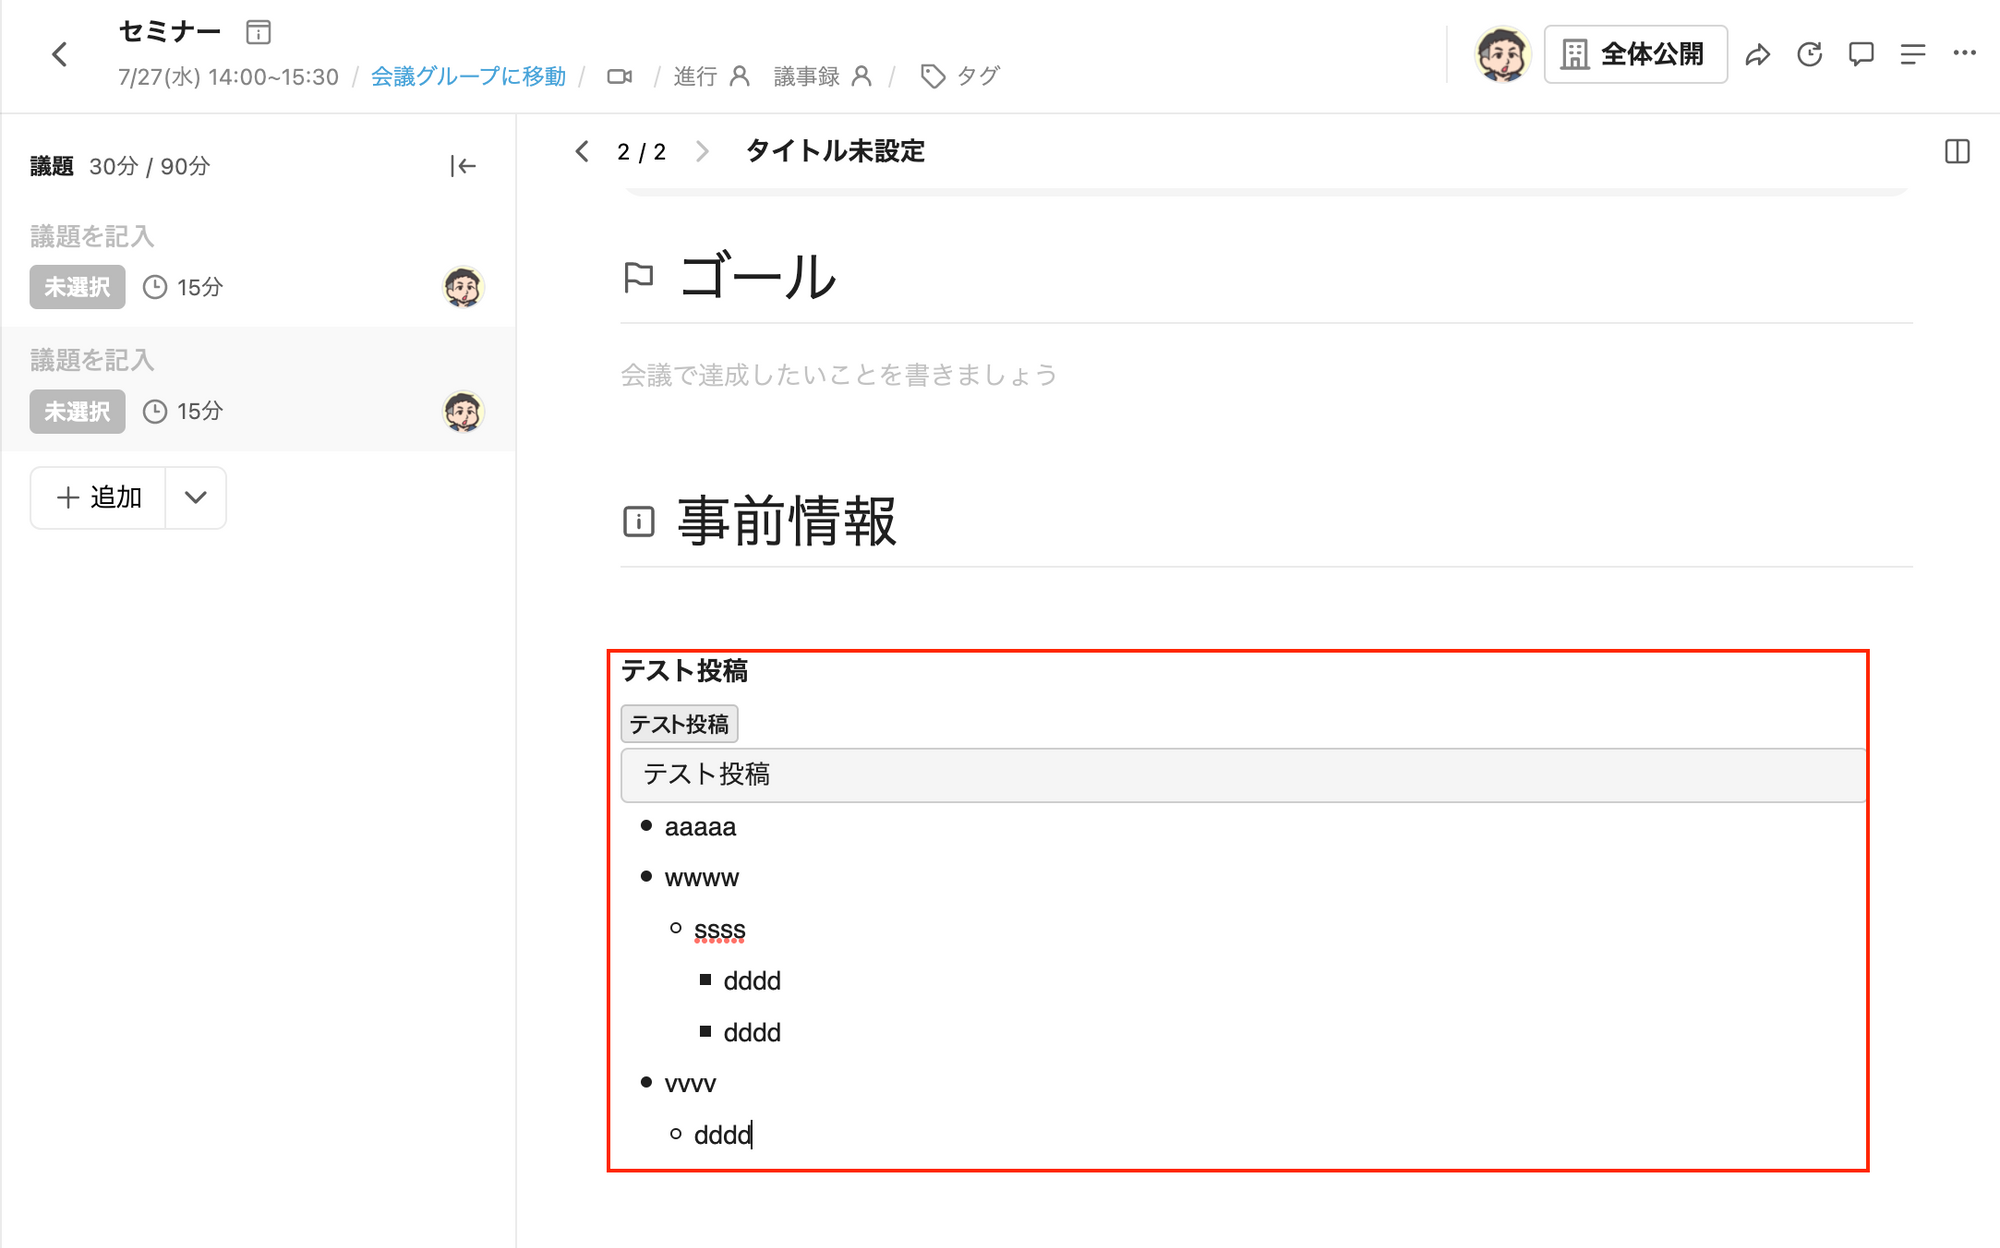
Task: Click the inline code テスト投稿 chip
Action: (679, 724)
